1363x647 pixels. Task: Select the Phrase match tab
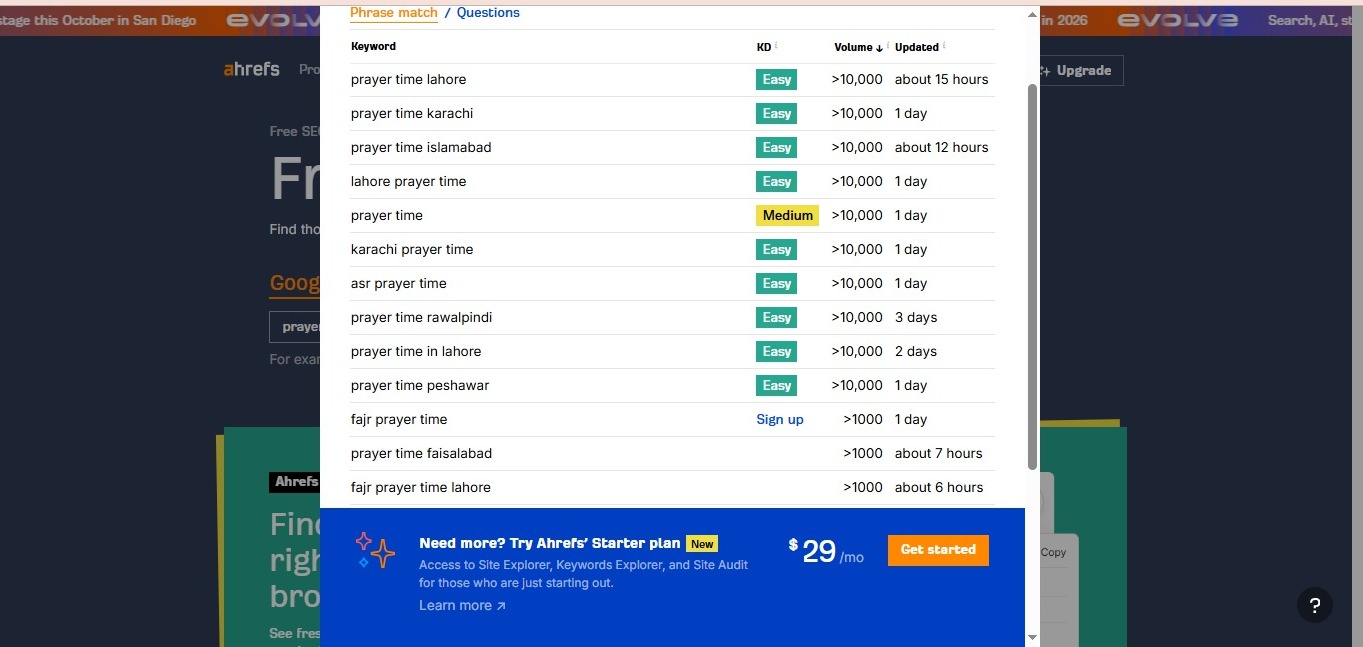[x=394, y=13]
